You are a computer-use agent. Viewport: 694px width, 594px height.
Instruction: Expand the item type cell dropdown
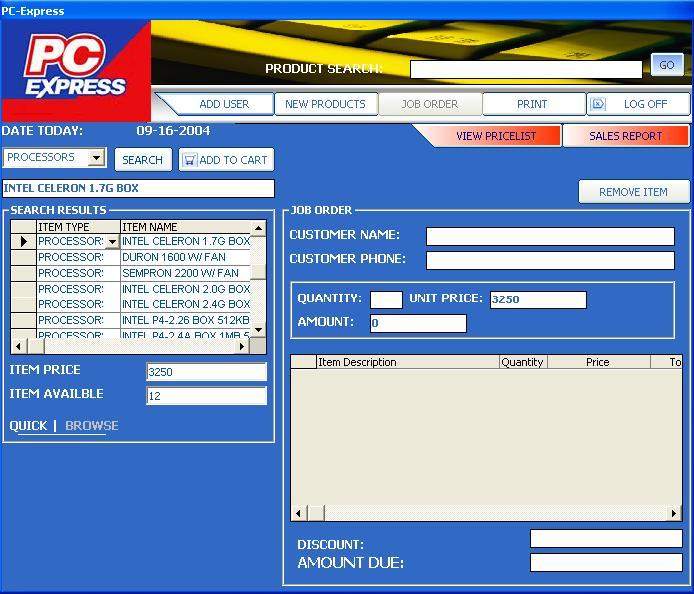coord(112,242)
